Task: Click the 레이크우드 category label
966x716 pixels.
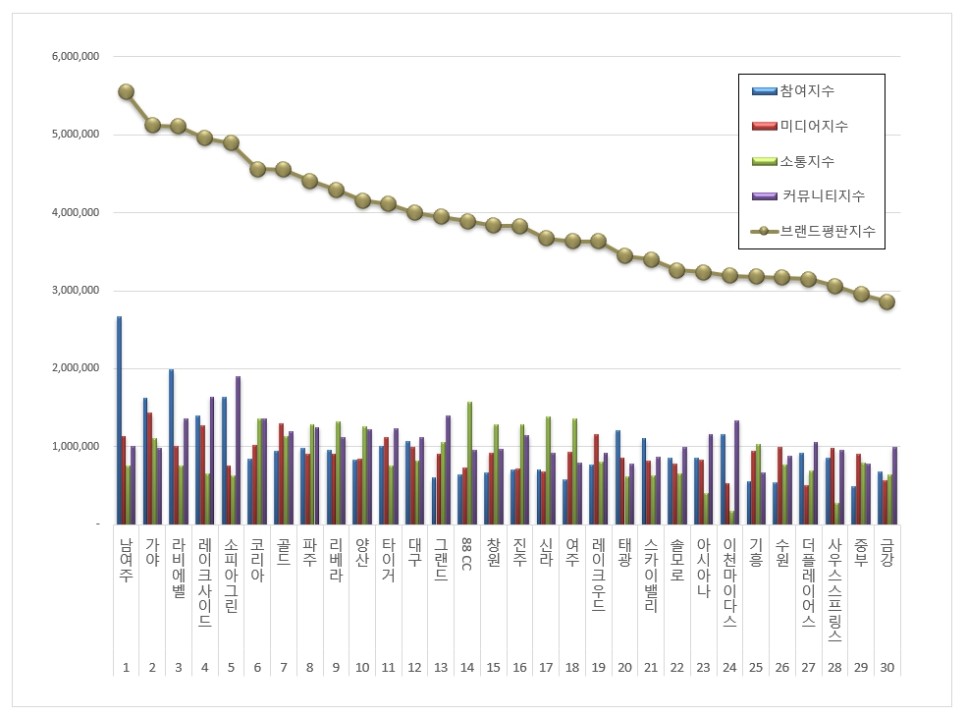Action: point(598,575)
